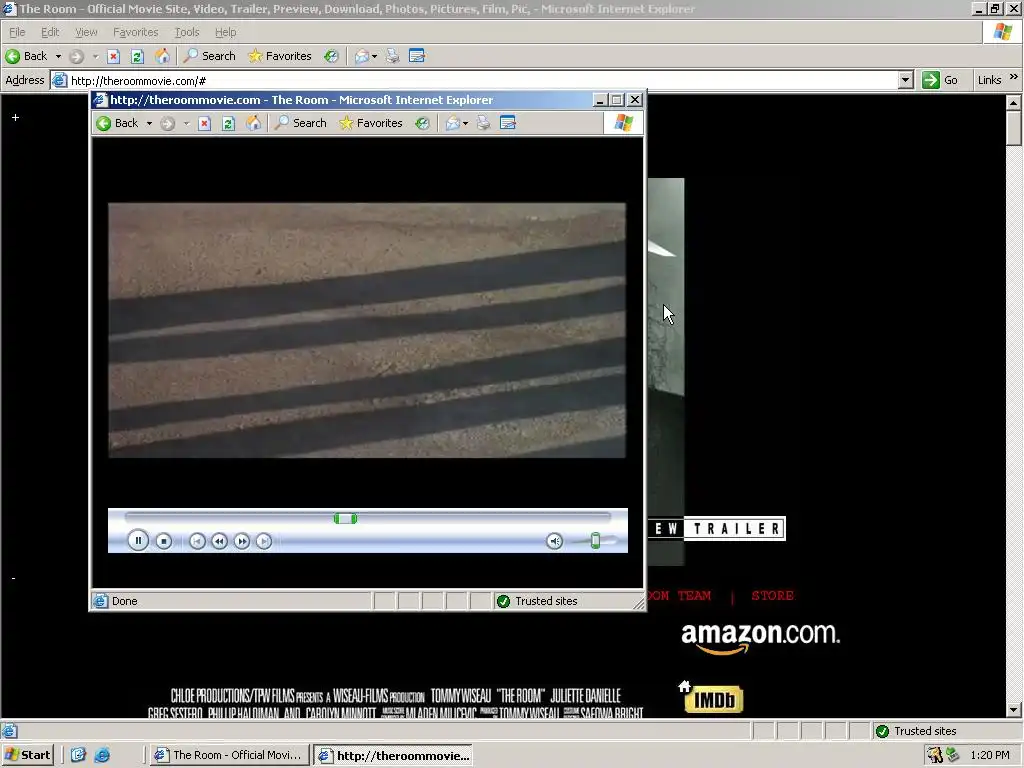1024x768 pixels.
Task: Go to Home in main browser toolbar
Action: coord(163,56)
